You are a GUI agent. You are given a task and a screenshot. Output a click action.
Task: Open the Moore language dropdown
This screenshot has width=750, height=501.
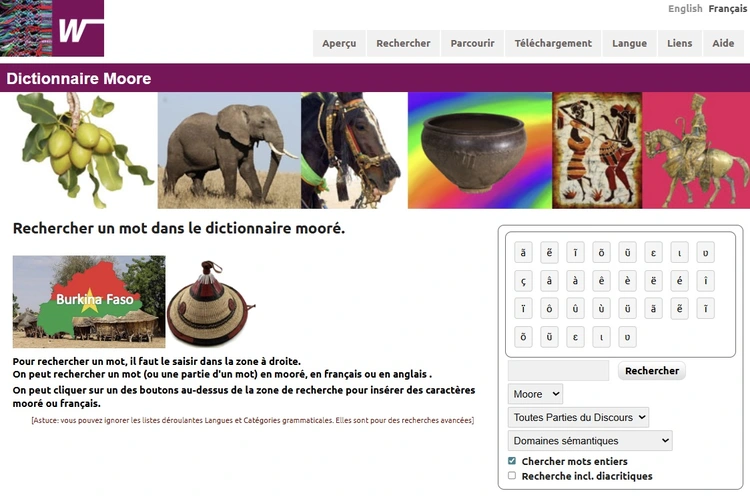[x=535, y=395]
